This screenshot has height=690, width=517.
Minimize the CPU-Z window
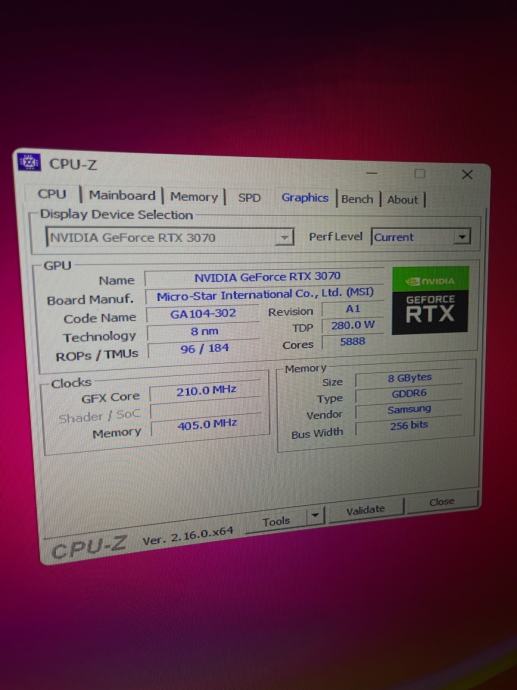[372, 173]
